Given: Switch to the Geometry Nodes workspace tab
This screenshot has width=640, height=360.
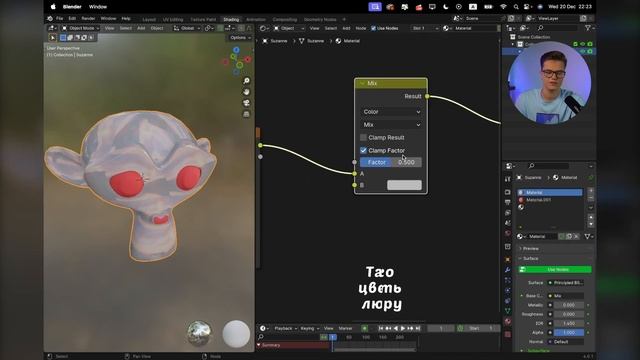Looking at the screenshot, I should [x=320, y=19].
